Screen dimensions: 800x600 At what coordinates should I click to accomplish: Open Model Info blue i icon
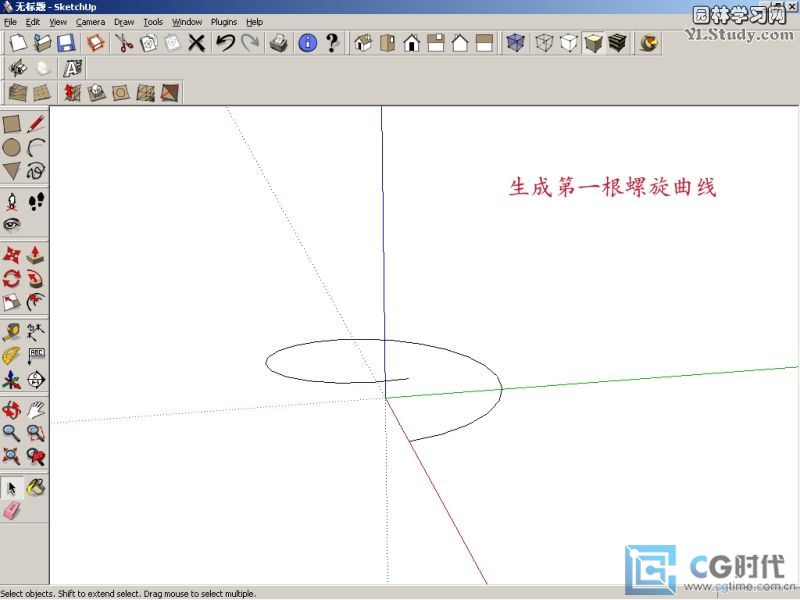[308, 43]
